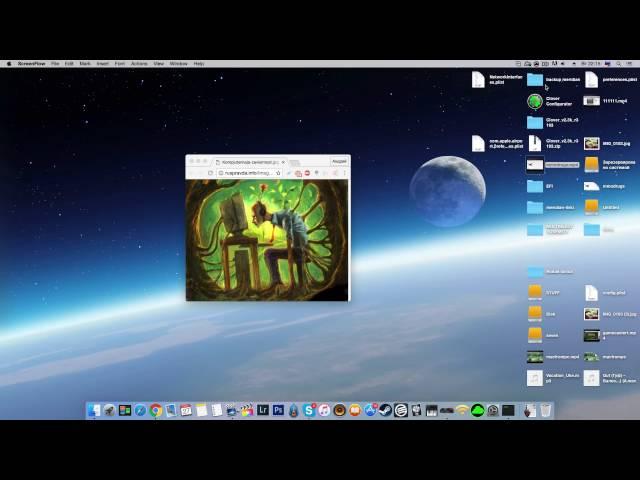
Task: Open Launchpad rocket icon in Dock
Action: coord(109,410)
